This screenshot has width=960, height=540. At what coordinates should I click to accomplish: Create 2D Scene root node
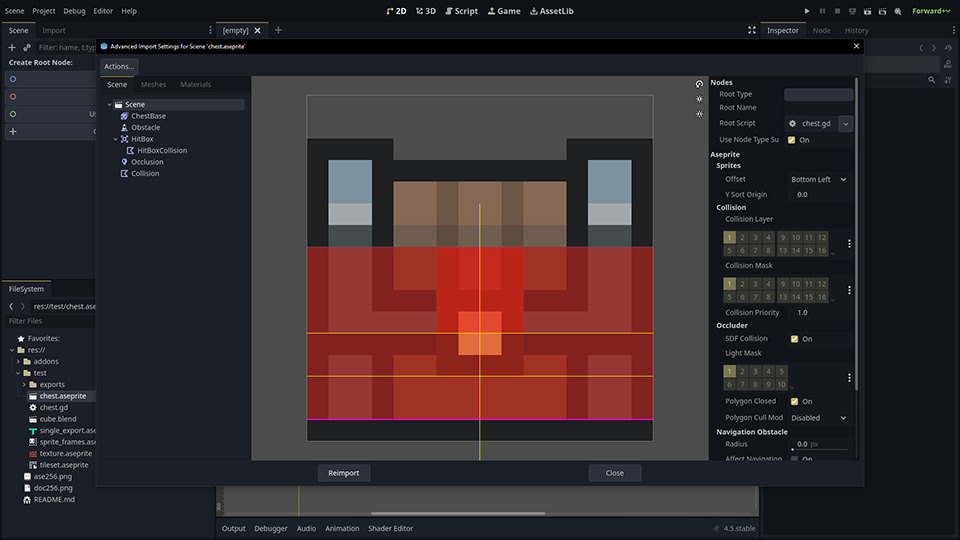point(50,79)
